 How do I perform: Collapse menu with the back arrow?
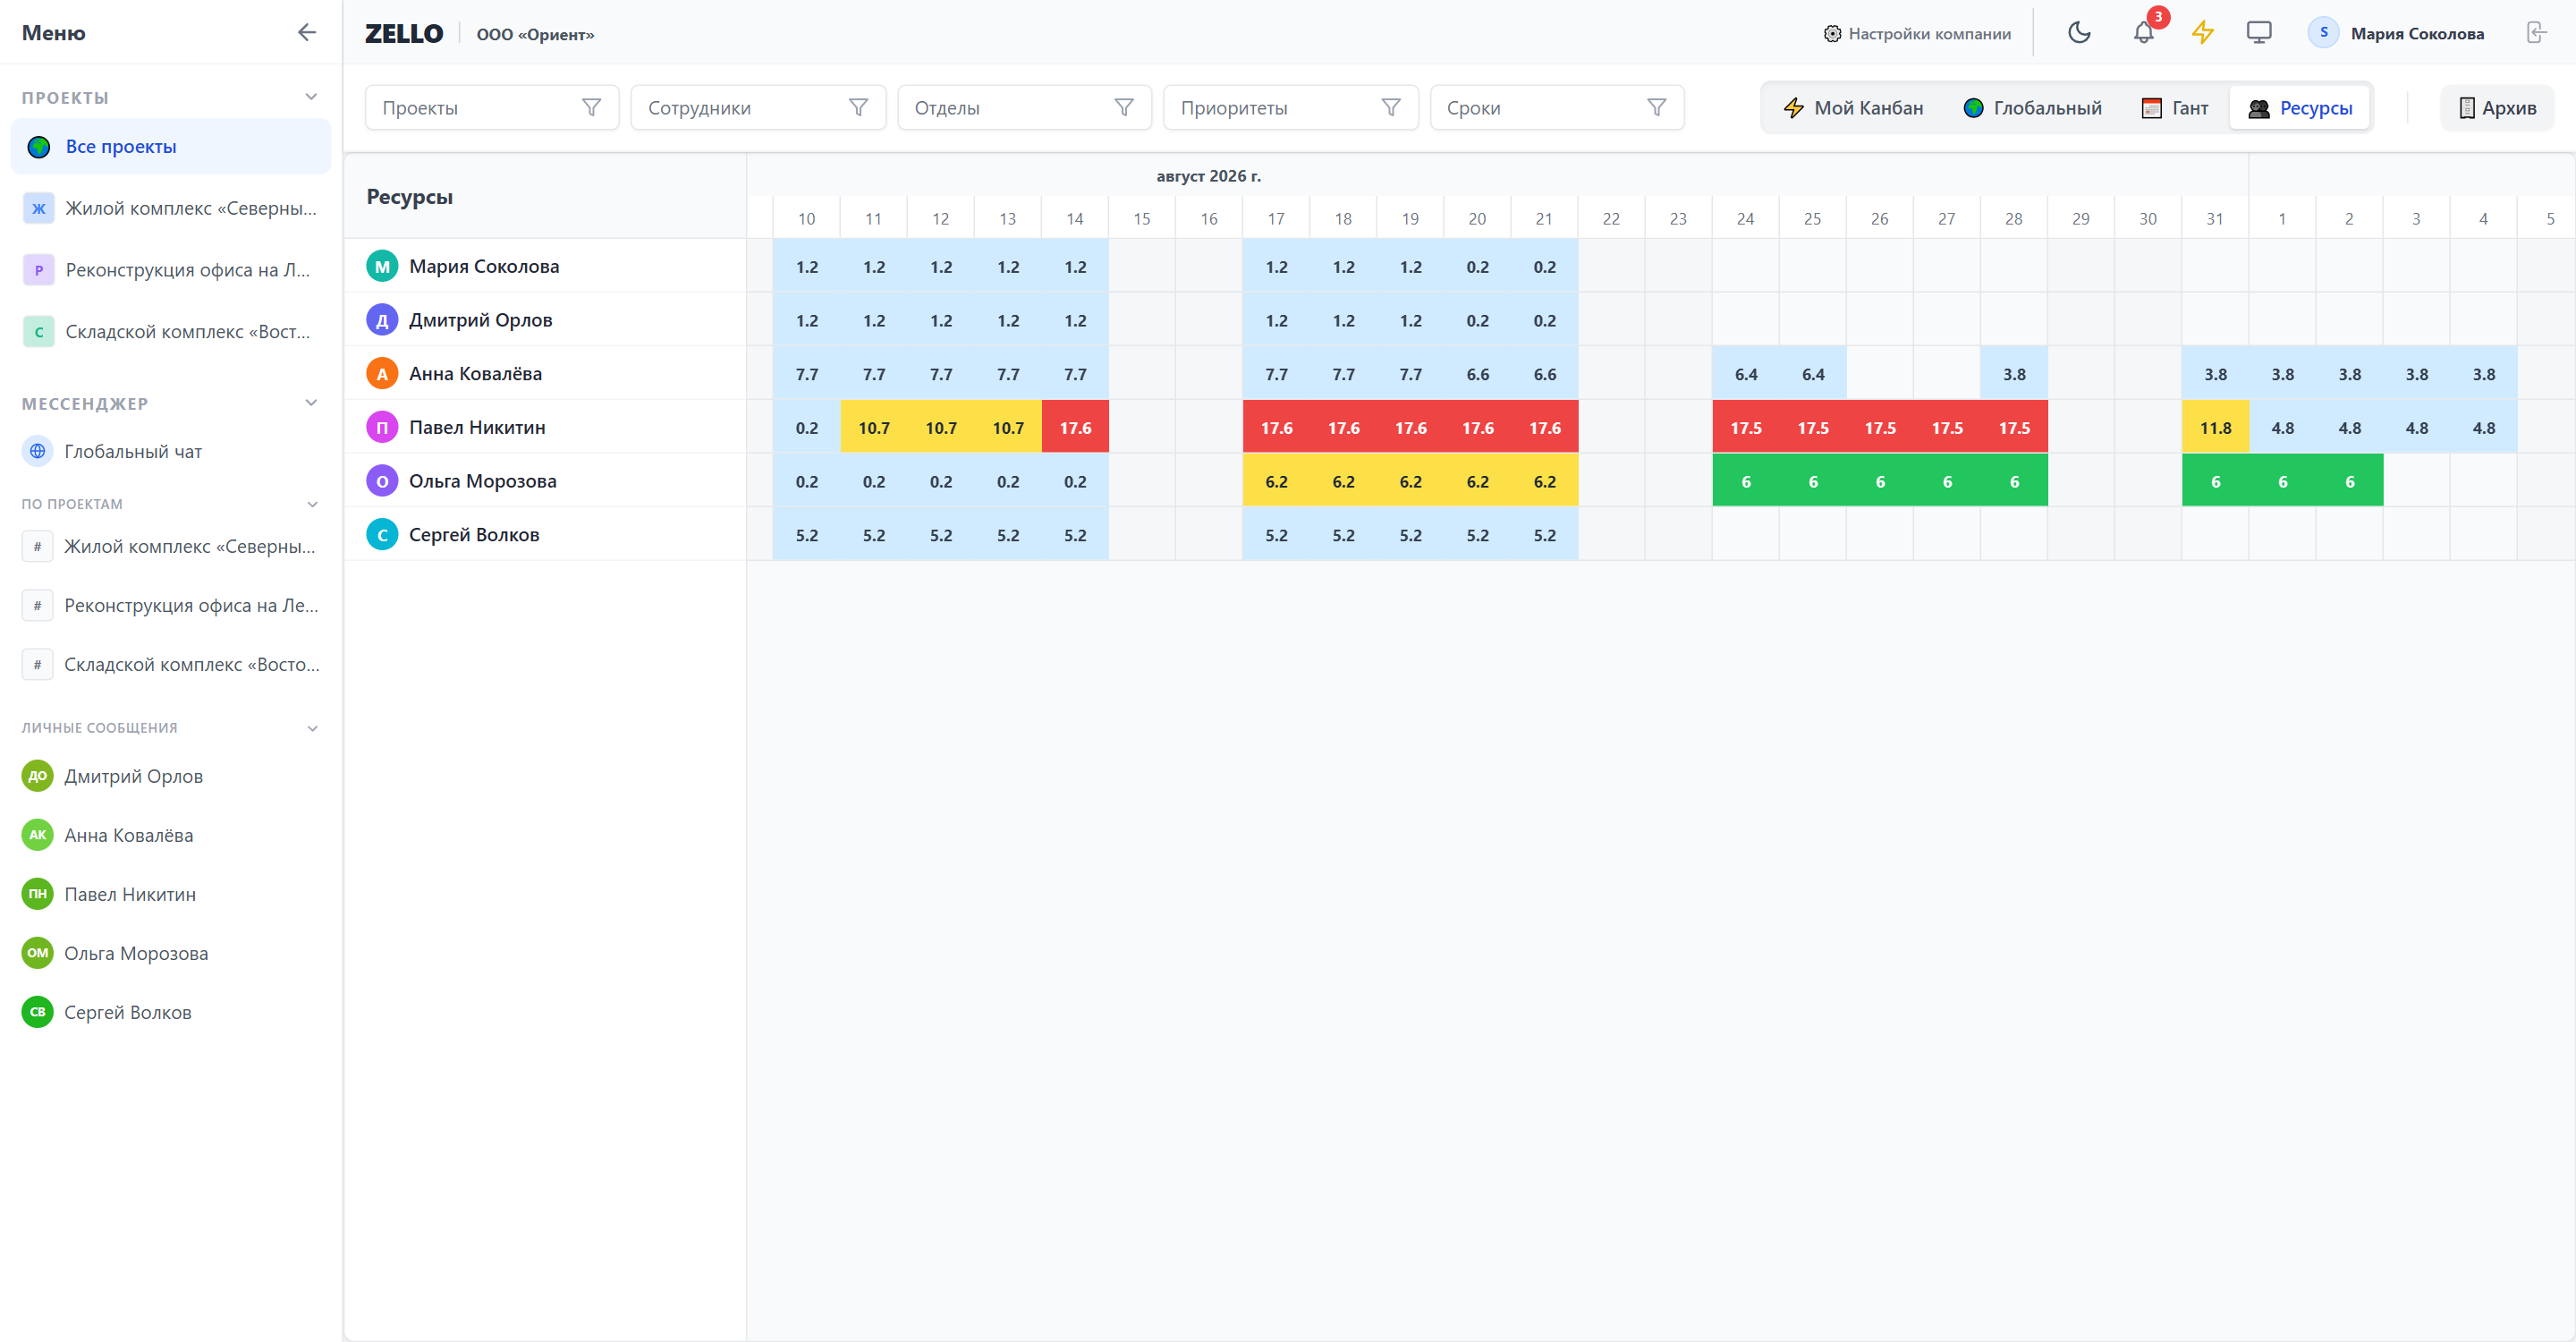pos(307,32)
